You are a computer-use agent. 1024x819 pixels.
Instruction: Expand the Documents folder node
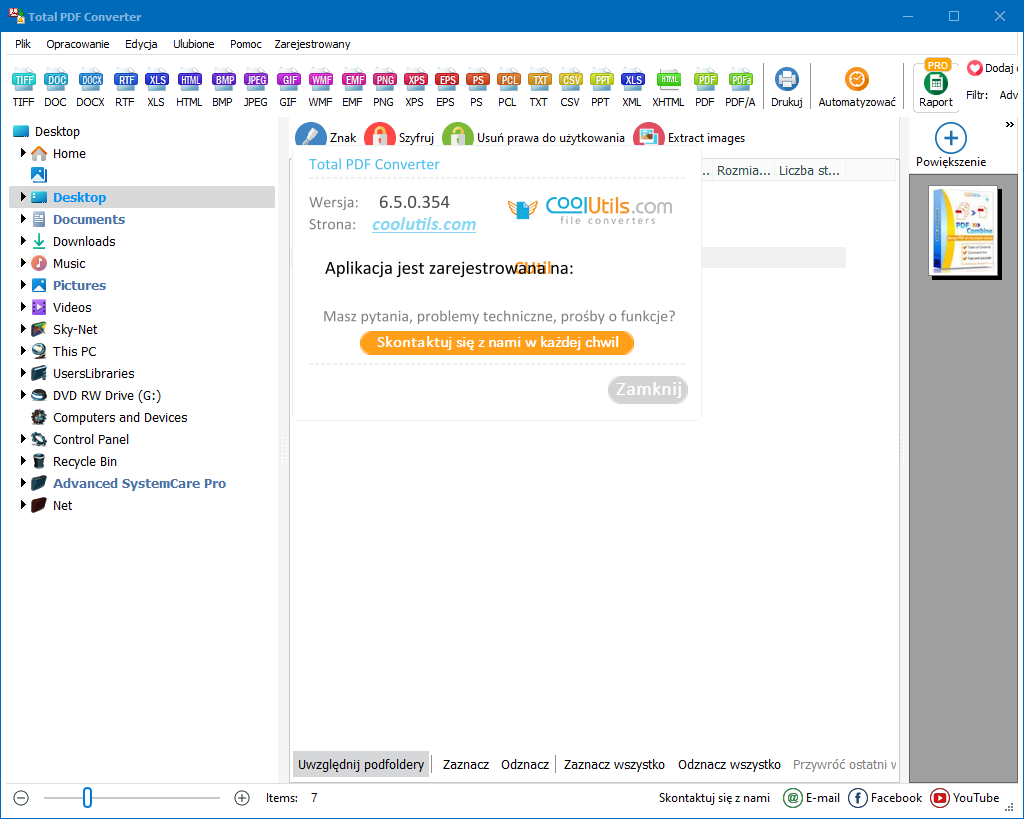point(23,219)
